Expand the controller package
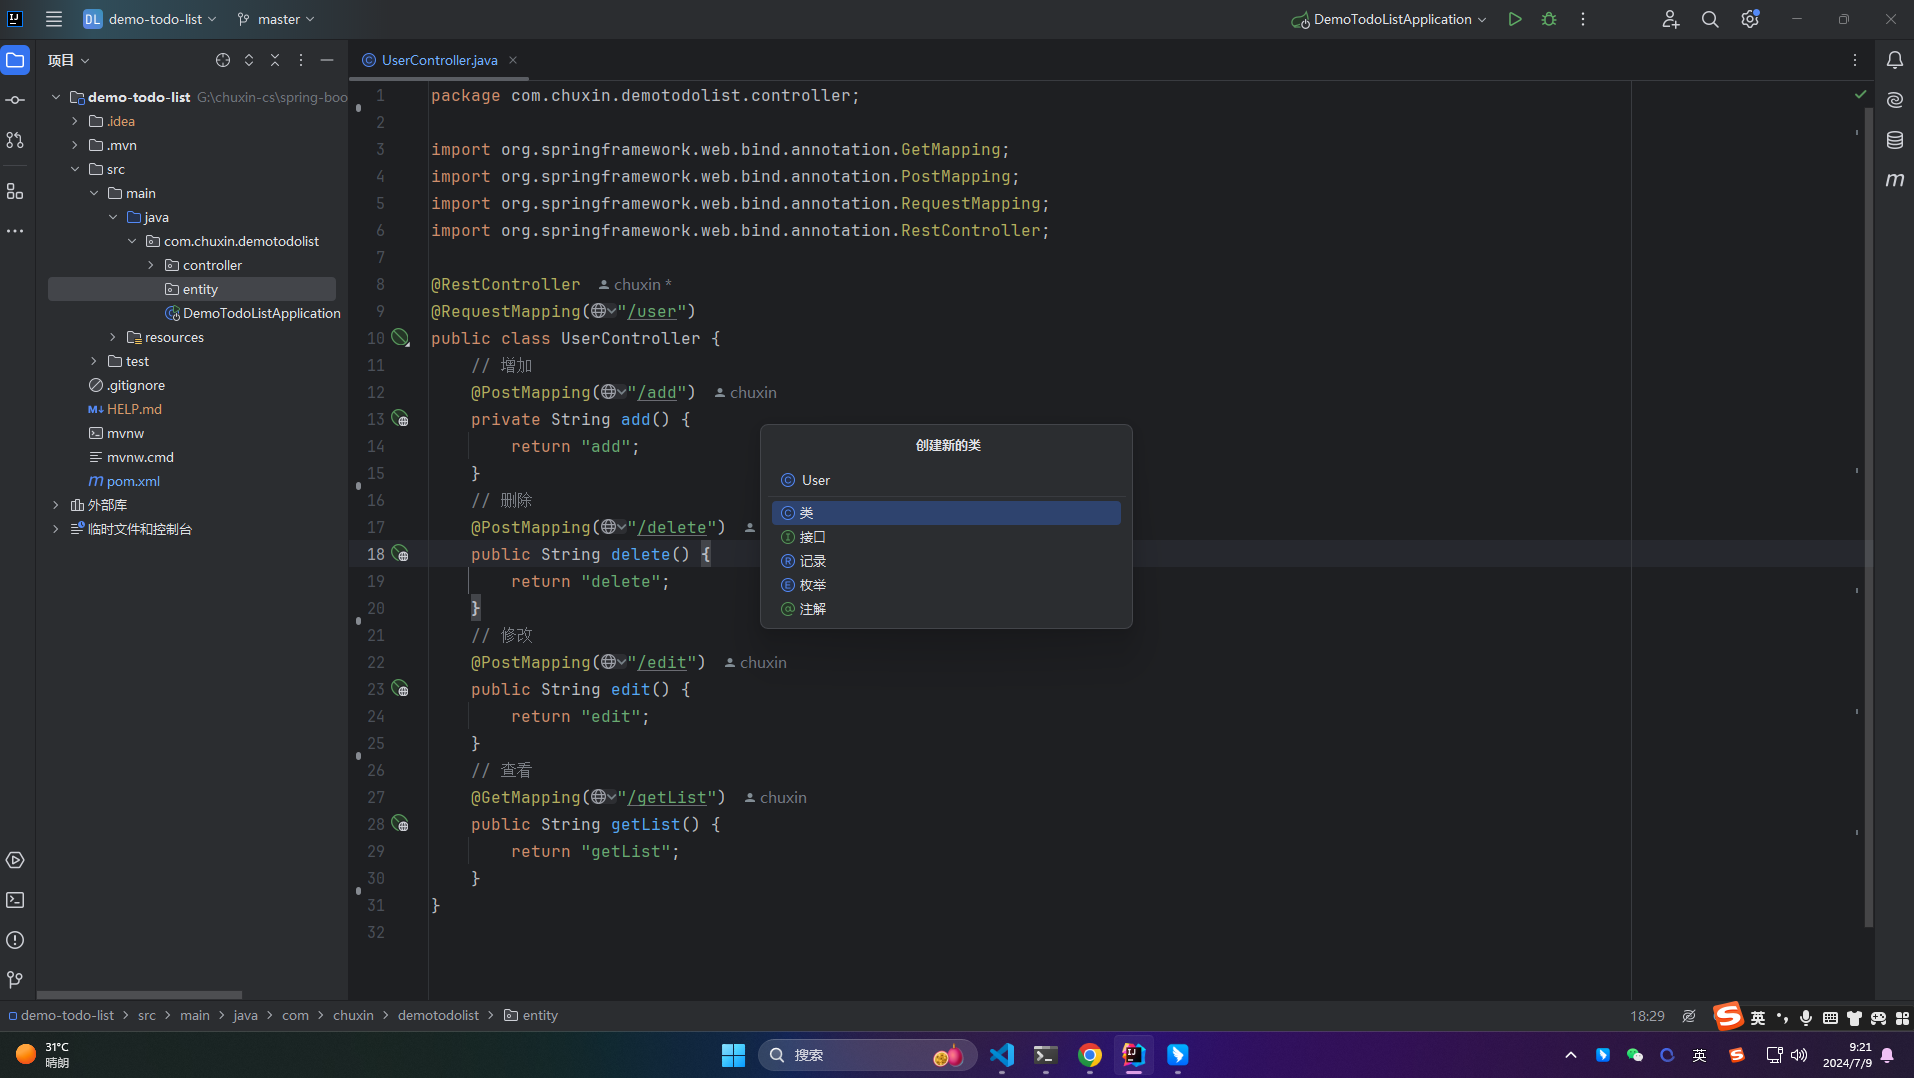Image resolution: width=1914 pixels, height=1078 pixels. (x=151, y=265)
